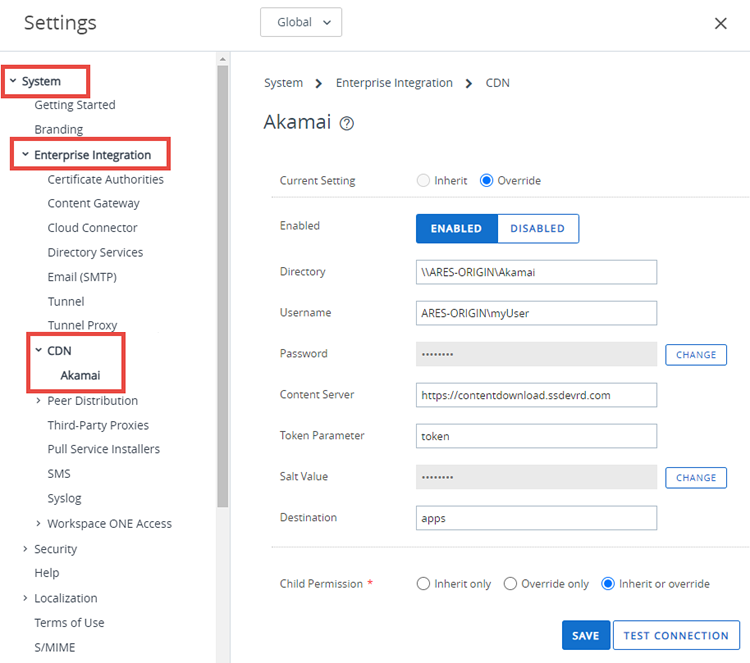Open the Syslog settings item

coord(64,498)
